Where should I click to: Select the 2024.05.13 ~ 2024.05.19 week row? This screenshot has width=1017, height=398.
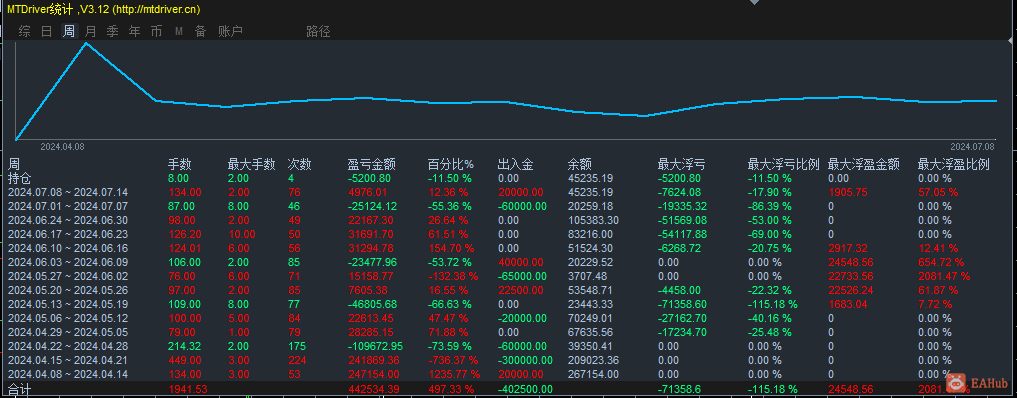point(509,304)
